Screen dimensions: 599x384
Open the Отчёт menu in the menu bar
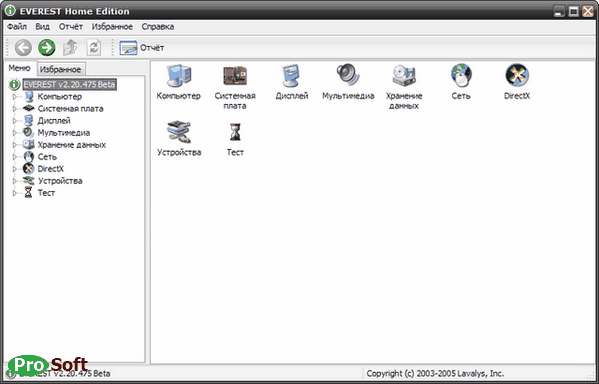click(71, 27)
